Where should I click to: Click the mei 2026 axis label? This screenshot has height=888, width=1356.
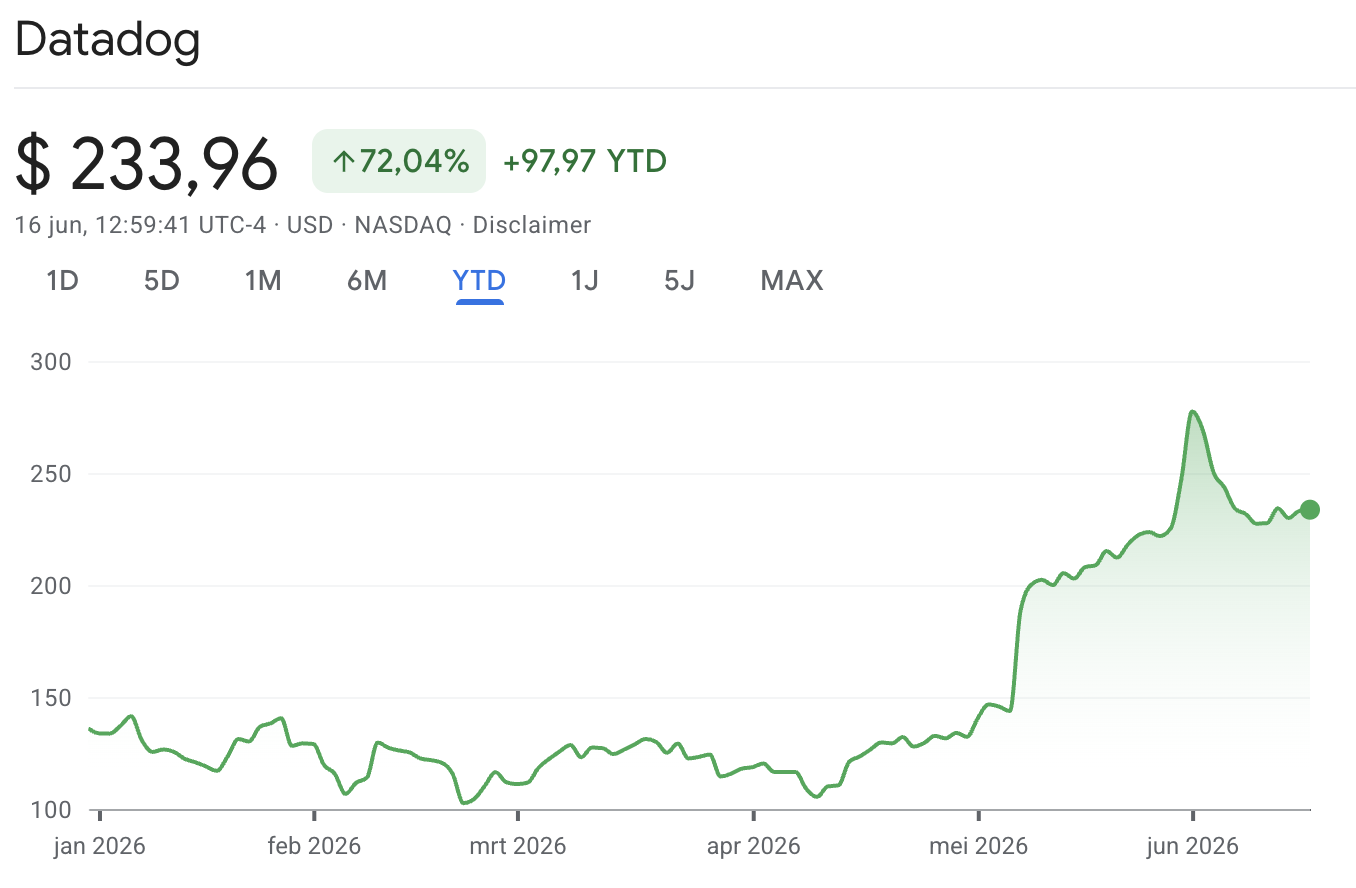coord(978,847)
